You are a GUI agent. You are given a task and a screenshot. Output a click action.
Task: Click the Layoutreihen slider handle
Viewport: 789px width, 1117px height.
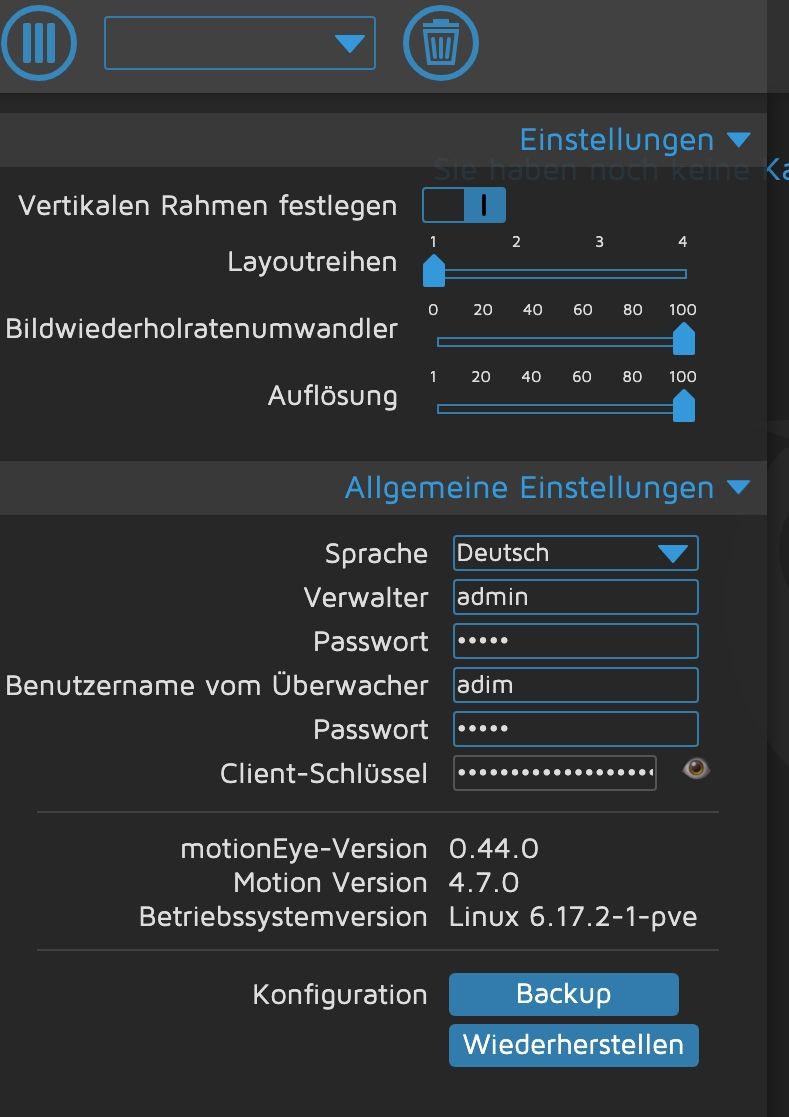(x=434, y=272)
